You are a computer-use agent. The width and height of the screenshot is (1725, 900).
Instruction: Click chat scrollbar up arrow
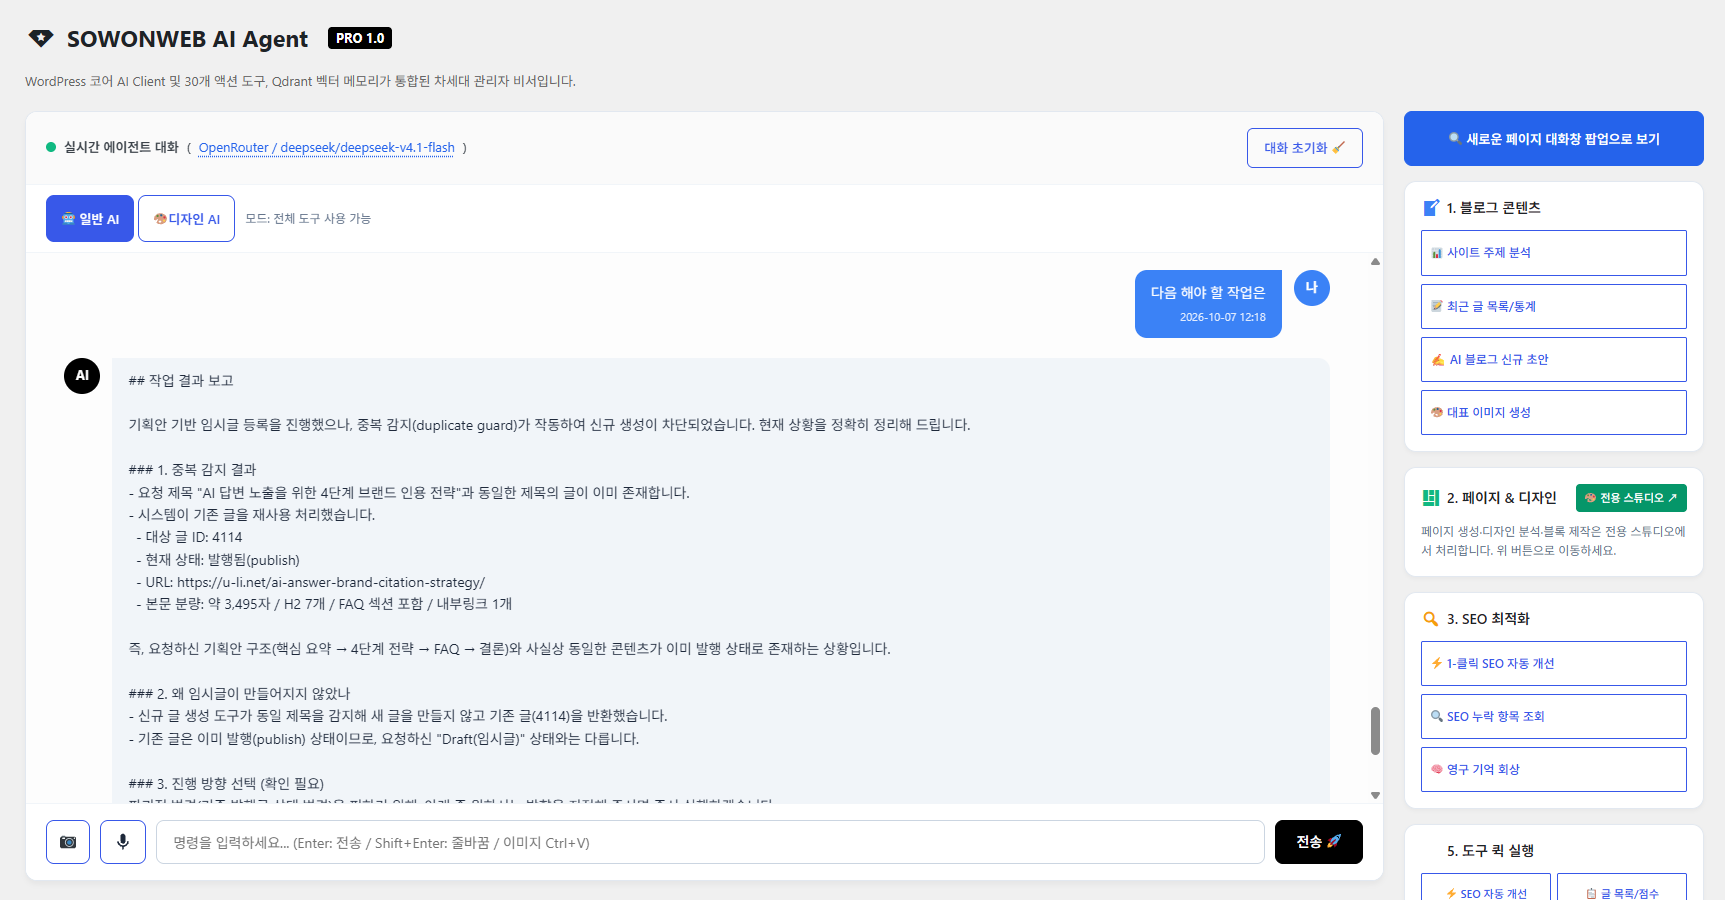(x=1375, y=261)
